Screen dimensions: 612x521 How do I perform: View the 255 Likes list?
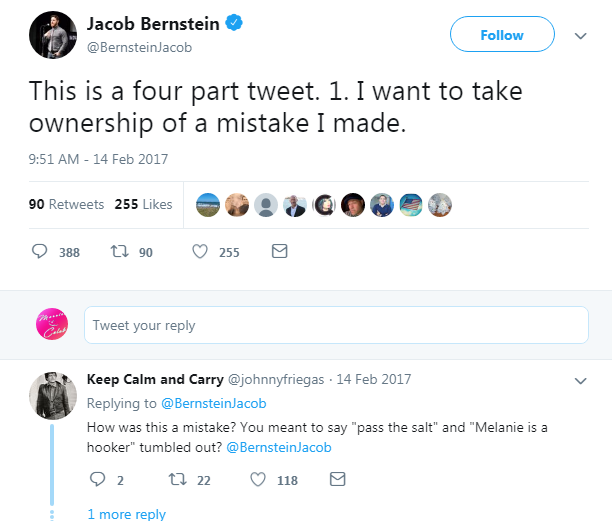(x=143, y=204)
